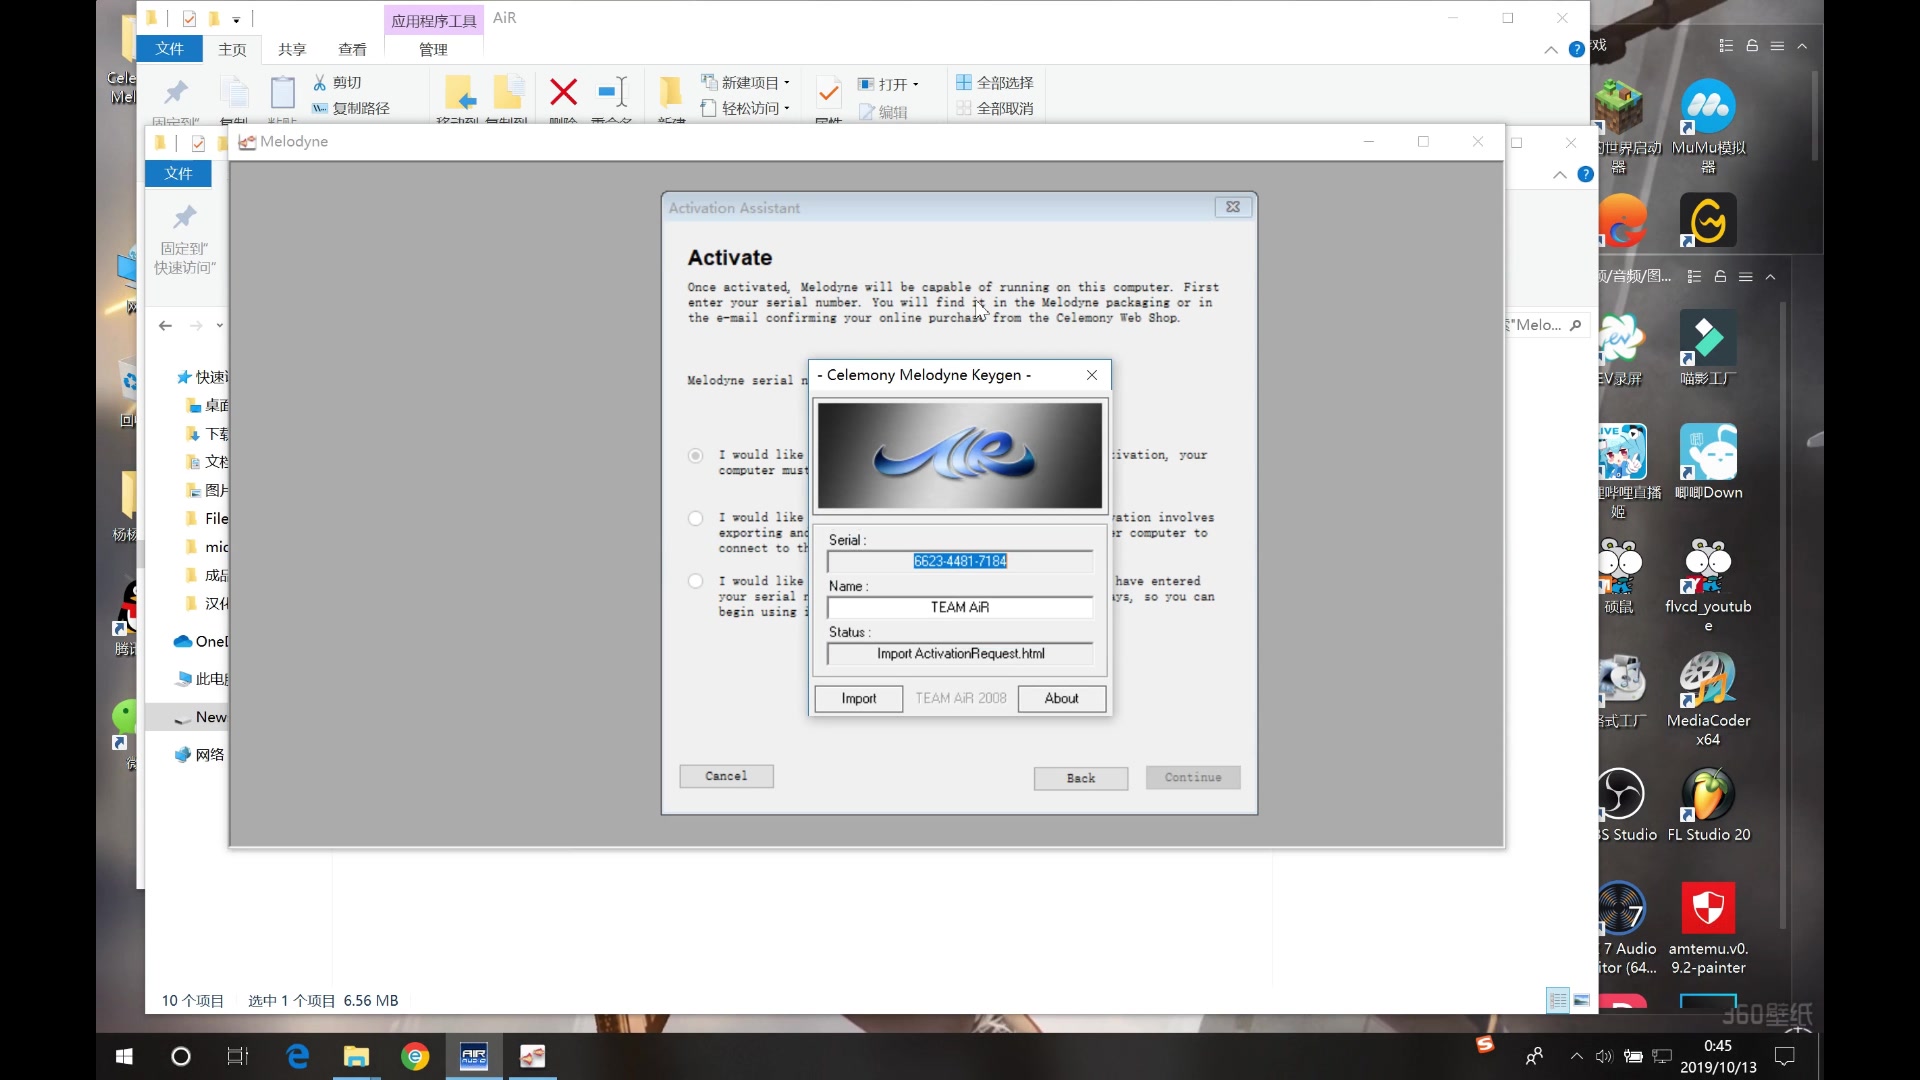Image resolution: width=1920 pixels, height=1080 pixels.
Task: Click Back in Activation Assistant
Action: [x=1081, y=778]
